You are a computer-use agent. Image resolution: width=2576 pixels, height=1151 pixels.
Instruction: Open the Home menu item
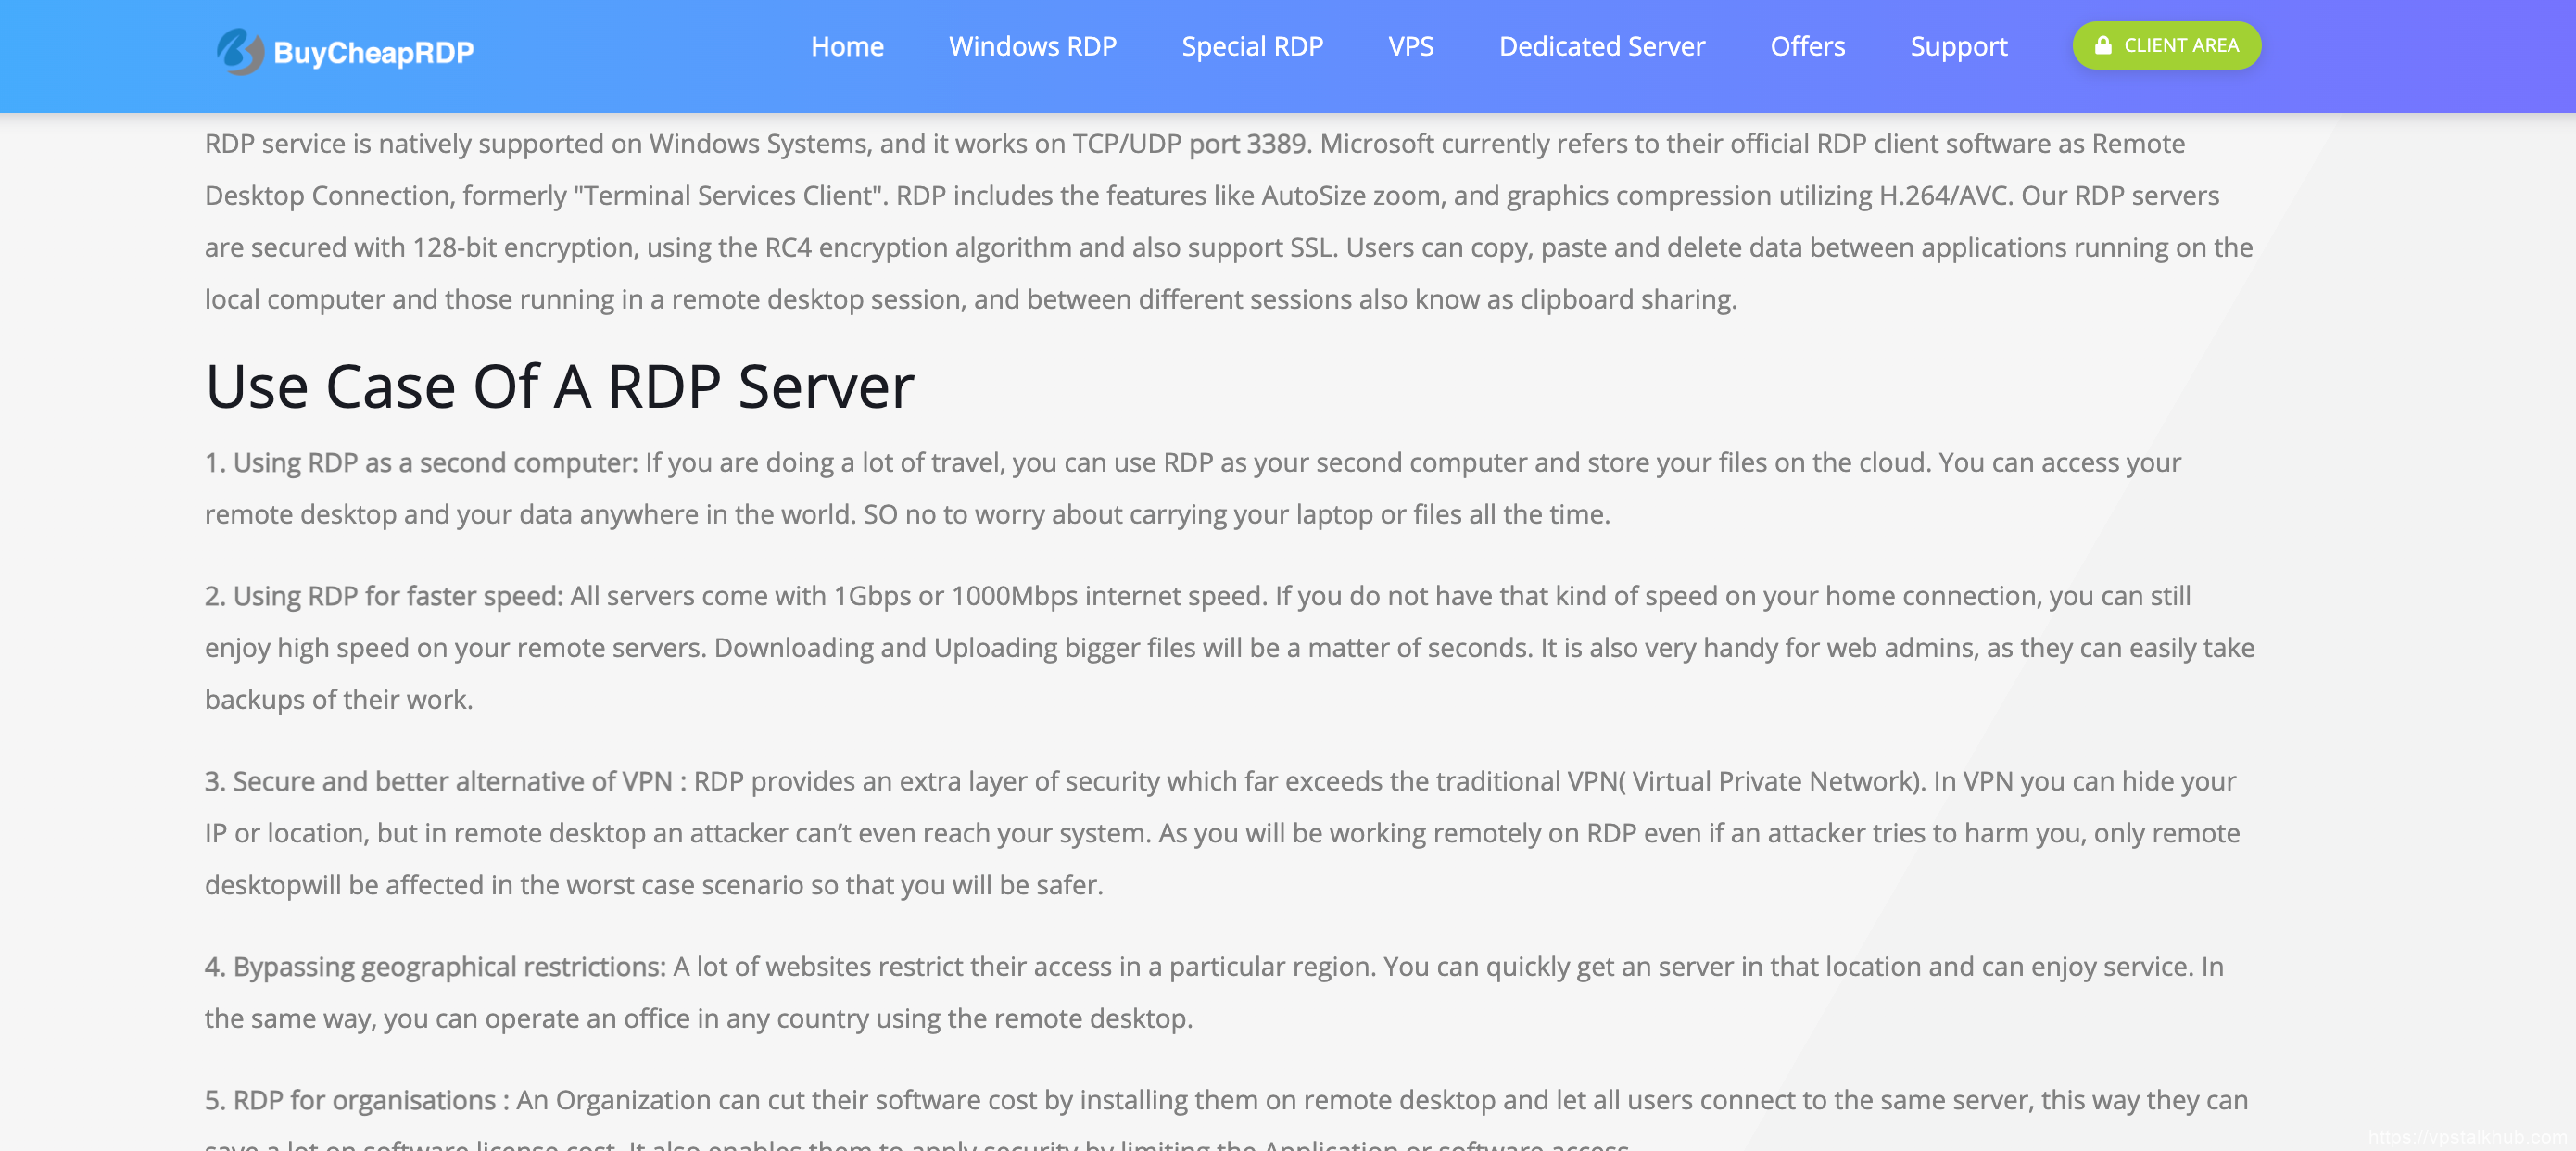point(846,46)
